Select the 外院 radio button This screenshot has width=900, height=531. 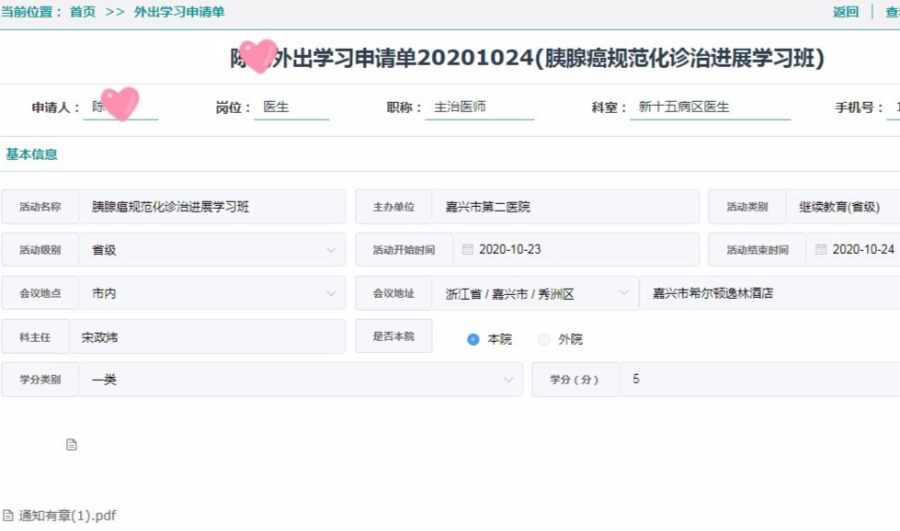[544, 340]
